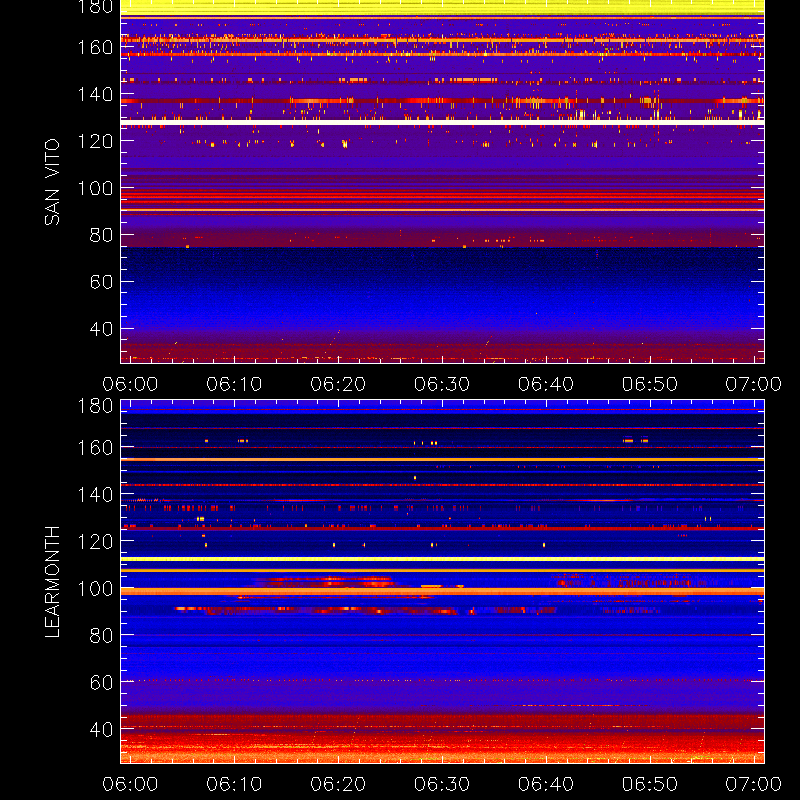
Task: Click the San Vito plot's 06:10 time label
Action: pyautogui.click(x=234, y=384)
